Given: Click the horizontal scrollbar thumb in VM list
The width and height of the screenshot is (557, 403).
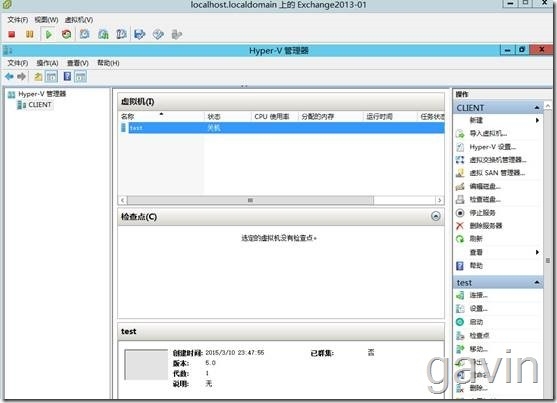Looking at the screenshot, I should [250, 200].
